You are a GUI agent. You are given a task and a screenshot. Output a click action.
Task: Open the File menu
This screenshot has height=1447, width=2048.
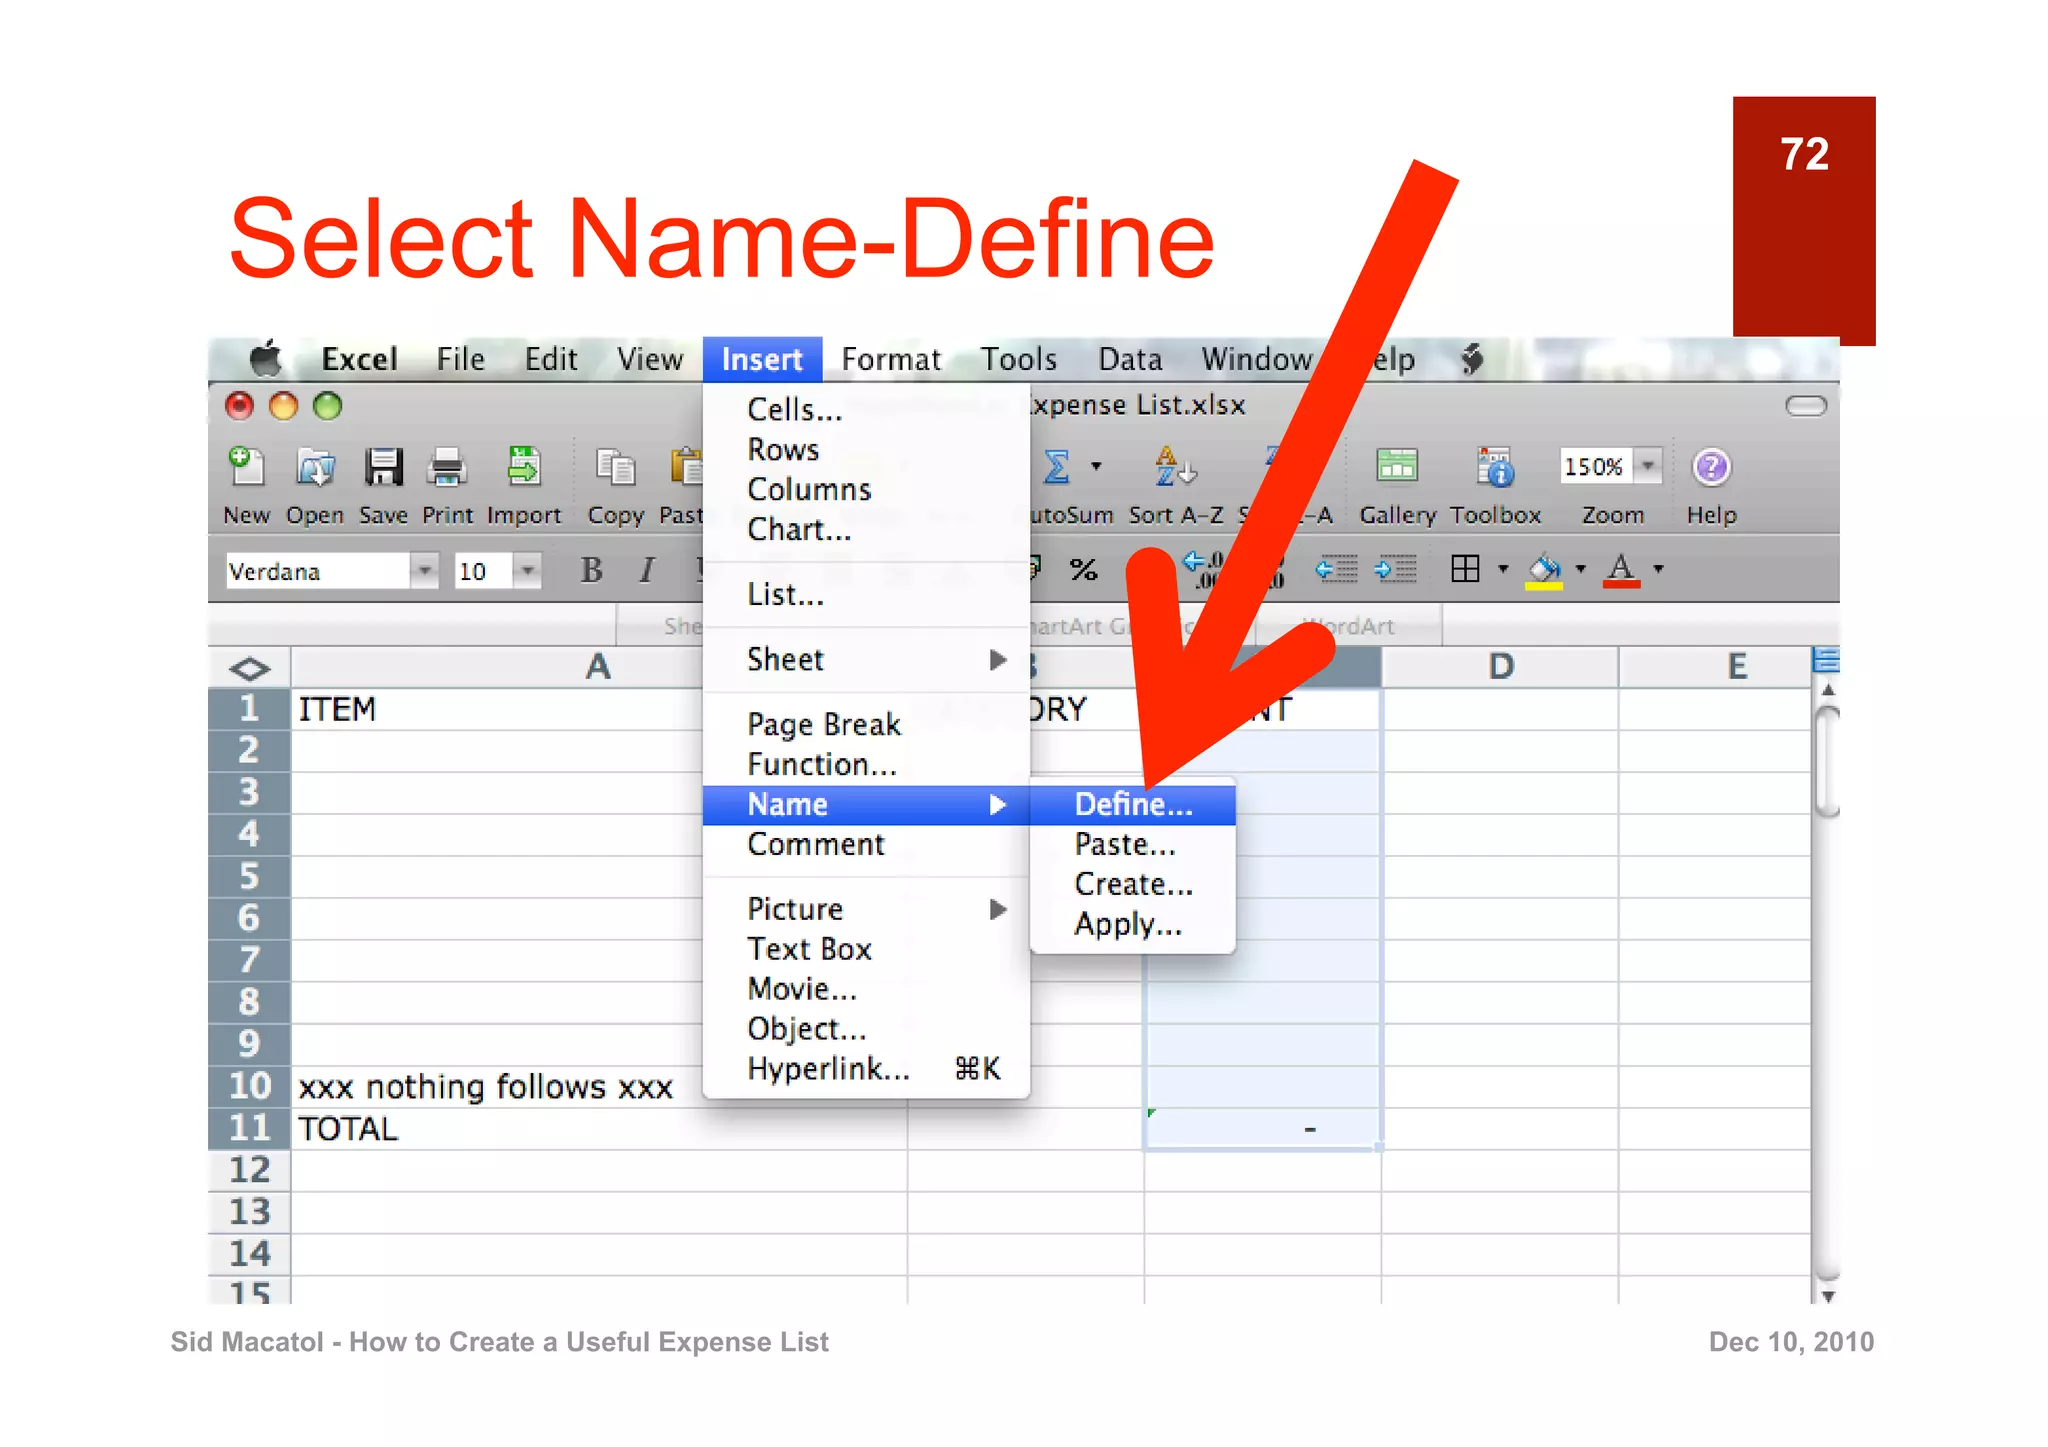pos(460,359)
